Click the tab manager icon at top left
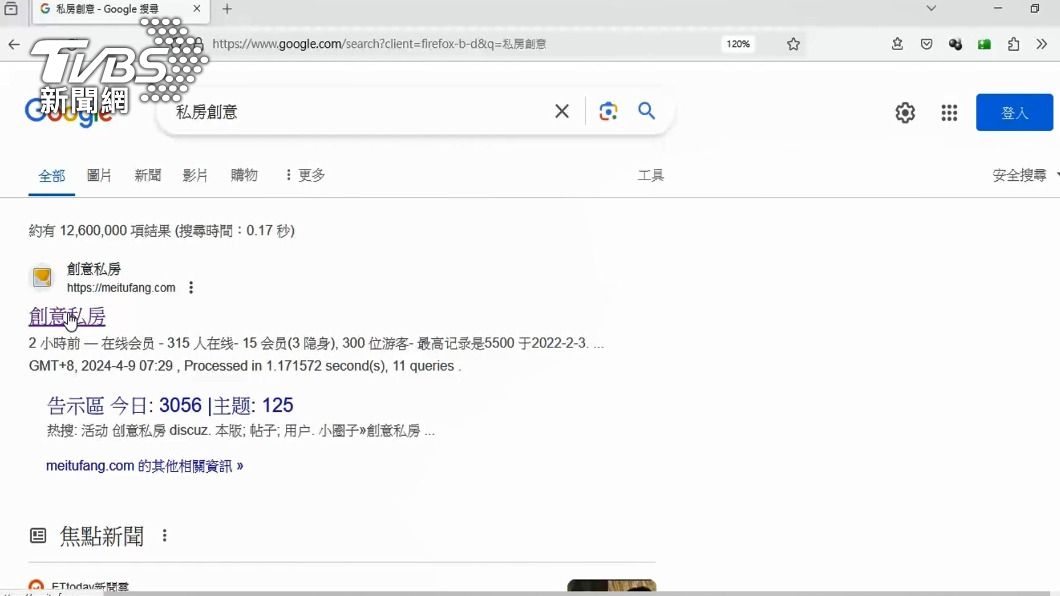The image size is (1060, 596). pyautogui.click(x=11, y=9)
